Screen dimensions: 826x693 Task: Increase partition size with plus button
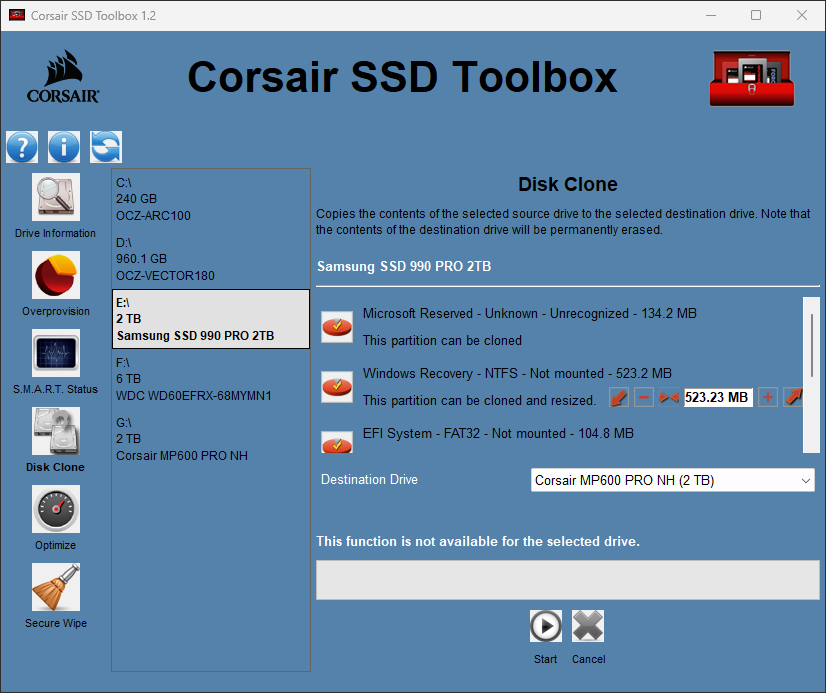point(768,398)
